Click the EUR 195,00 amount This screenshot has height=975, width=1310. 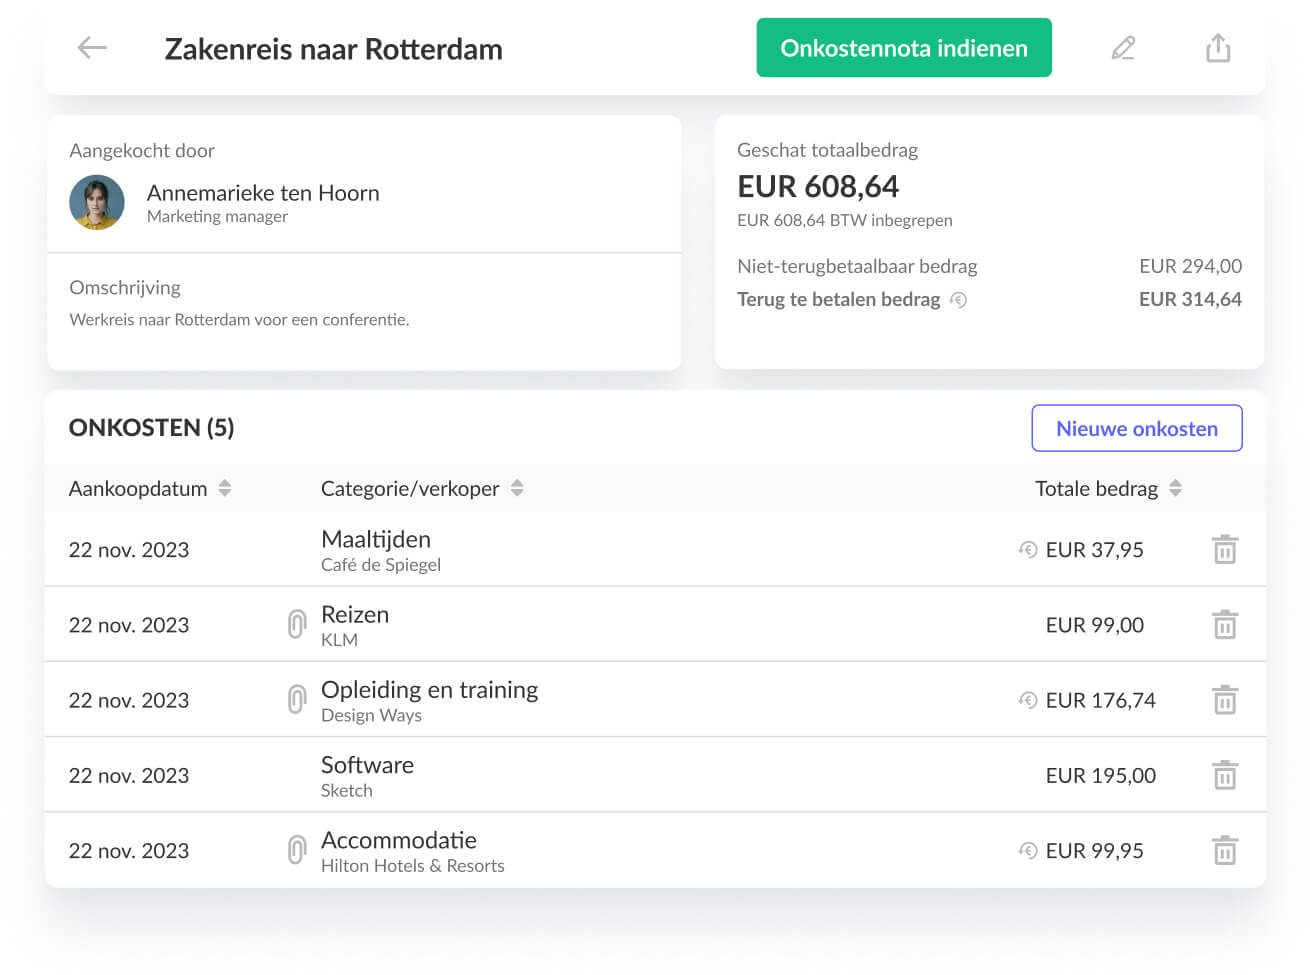[x=1101, y=775]
